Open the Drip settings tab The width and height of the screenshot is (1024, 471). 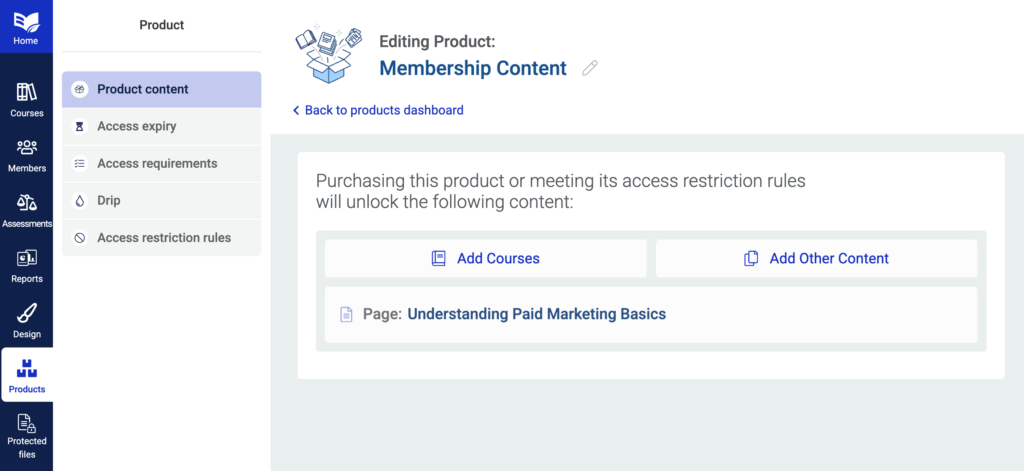161,201
